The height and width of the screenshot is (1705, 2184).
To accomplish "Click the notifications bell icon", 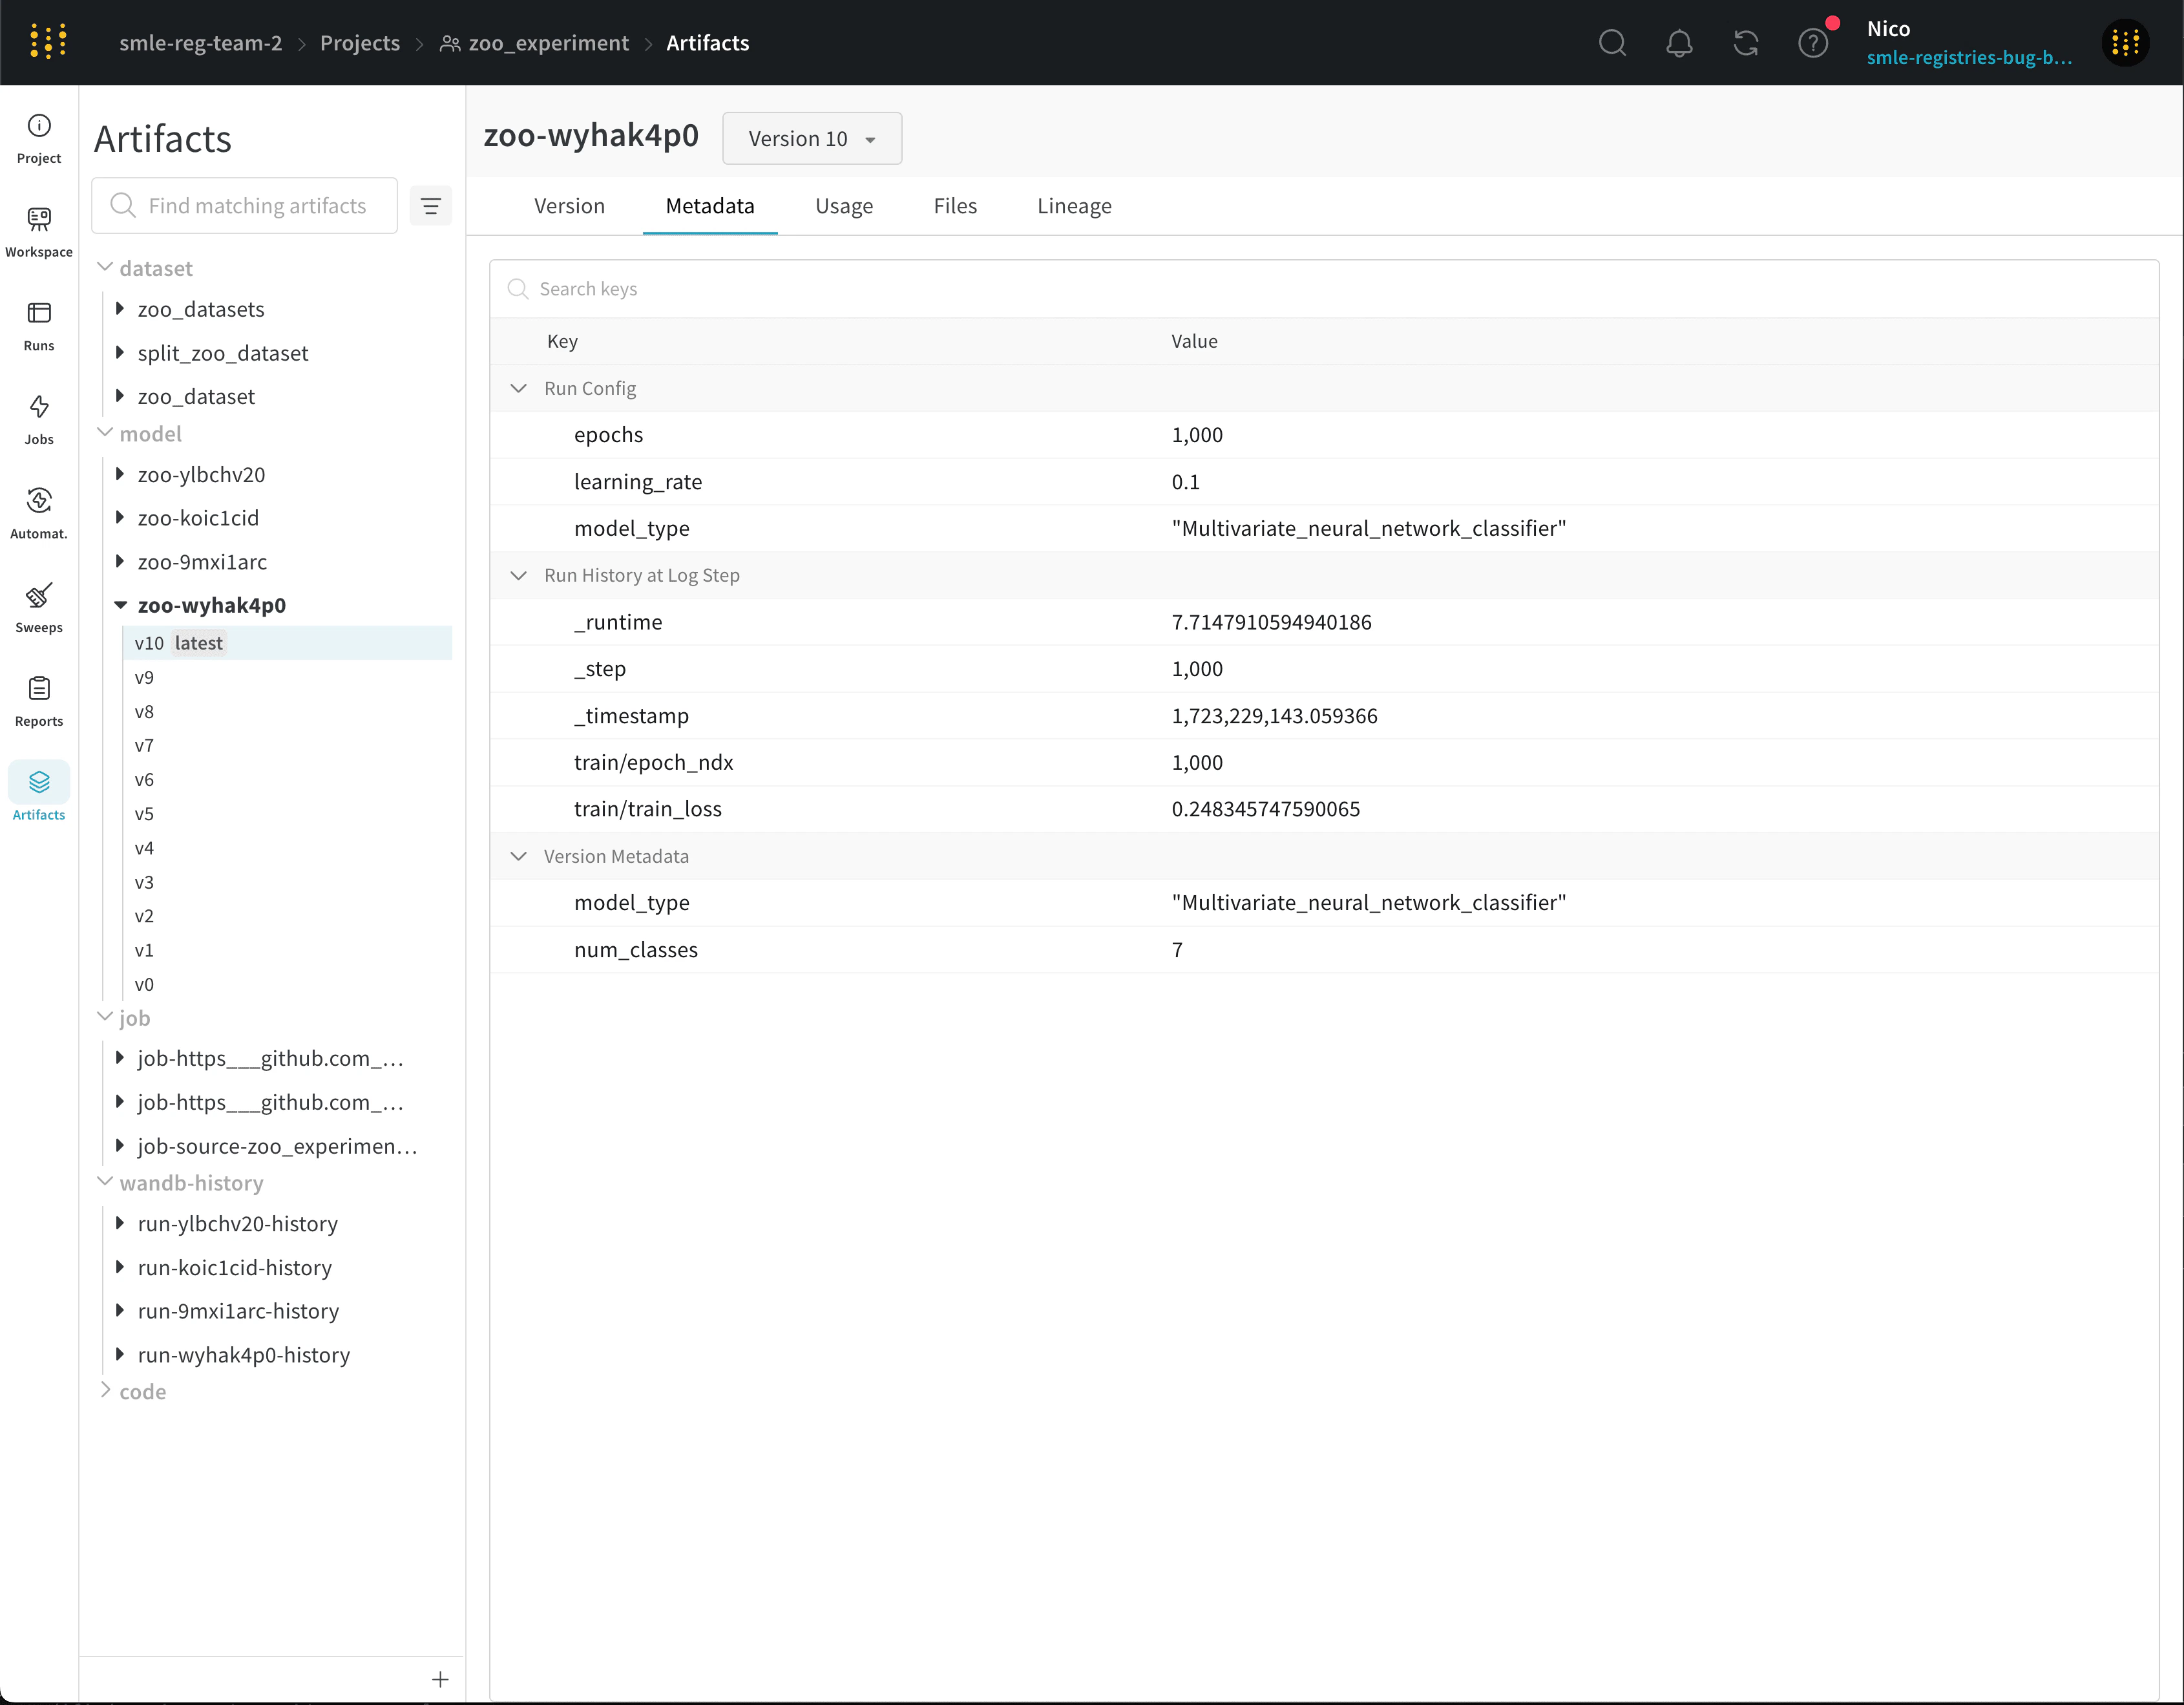I will 1679,43.
